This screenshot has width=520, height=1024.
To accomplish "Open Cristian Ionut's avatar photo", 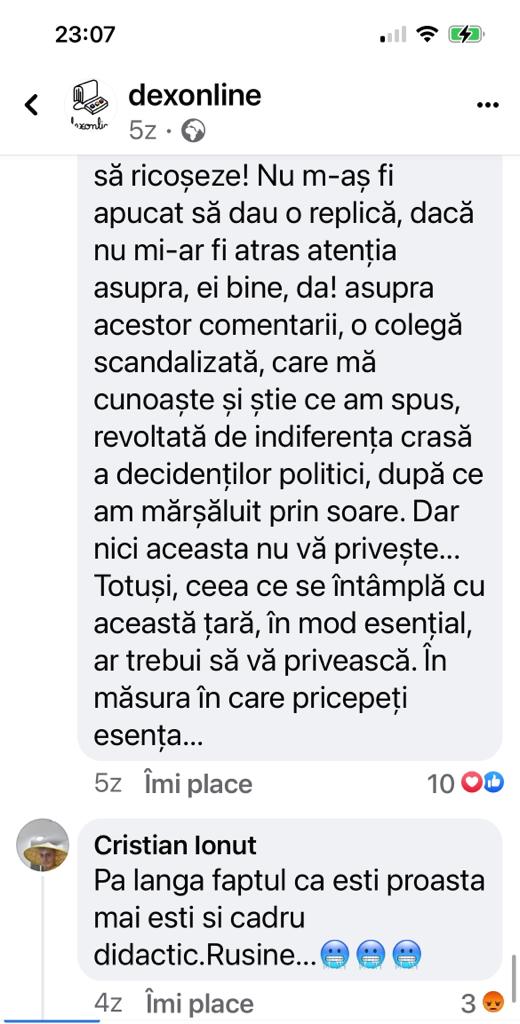I will [42, 845].
